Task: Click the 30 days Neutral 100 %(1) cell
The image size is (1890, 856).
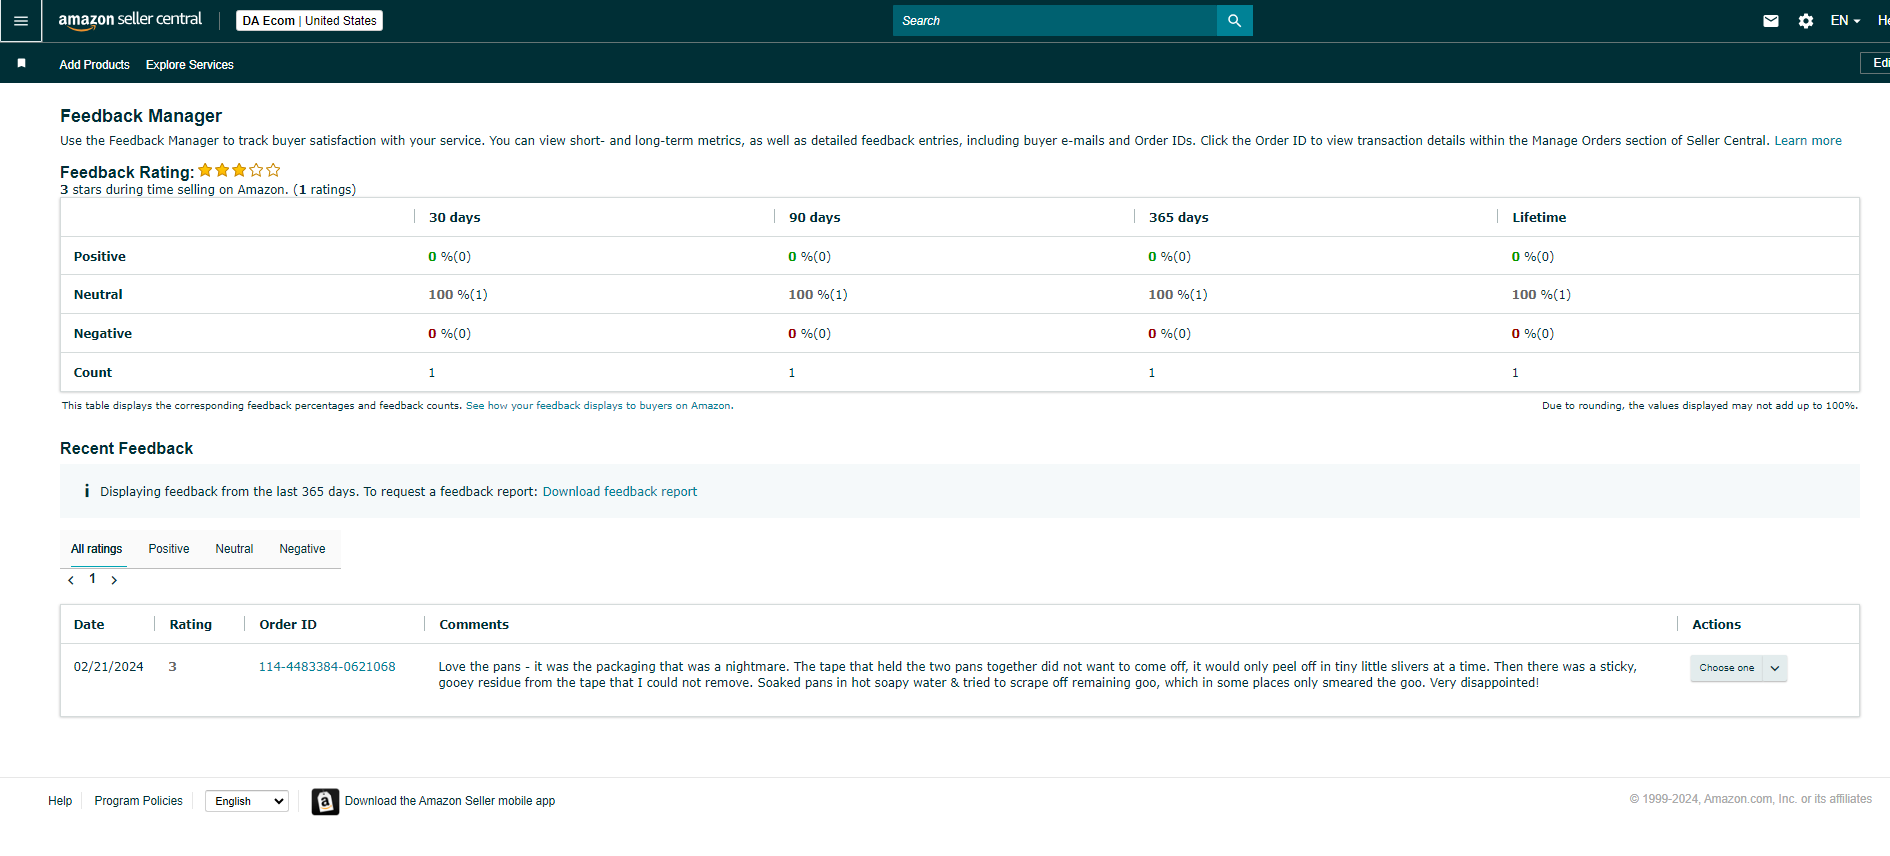Action: (458, 295)
